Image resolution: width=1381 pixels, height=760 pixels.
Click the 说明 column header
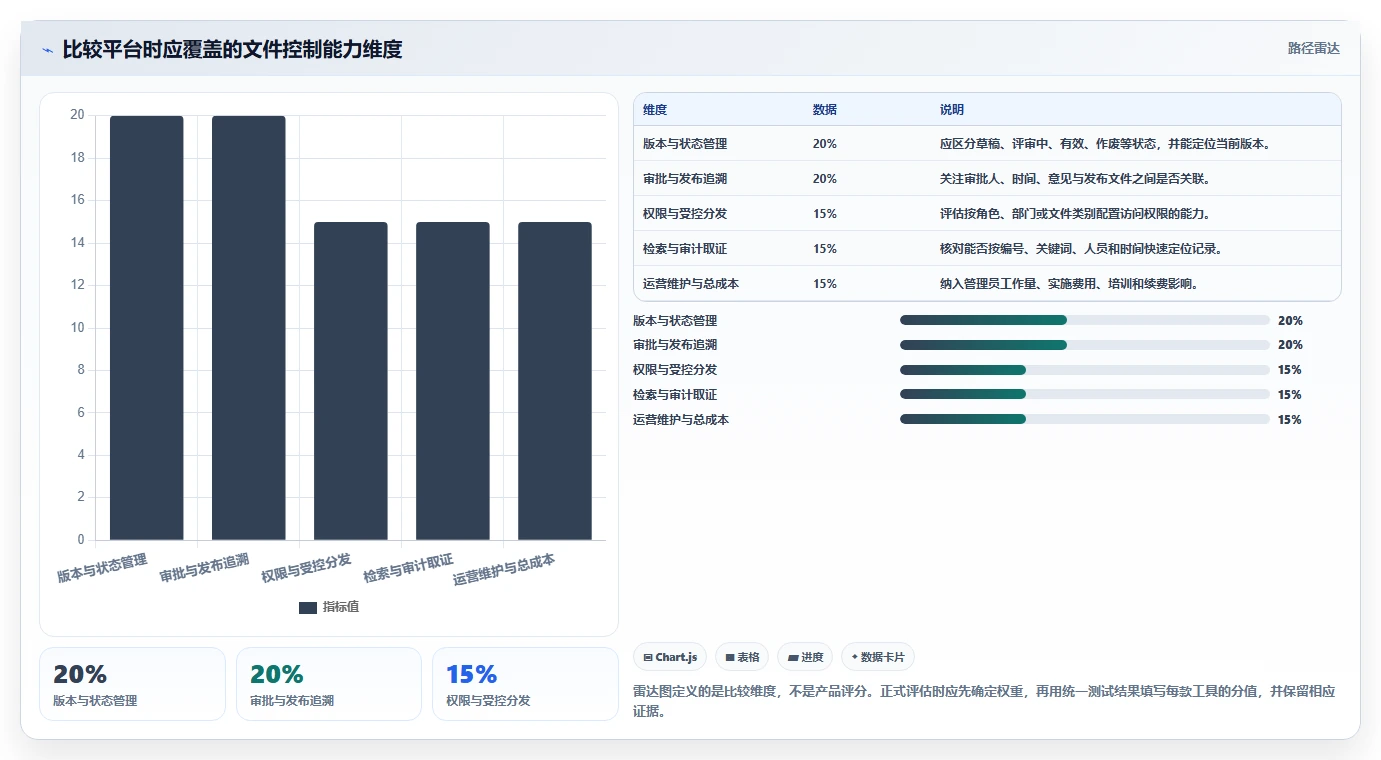coord(952,110)
